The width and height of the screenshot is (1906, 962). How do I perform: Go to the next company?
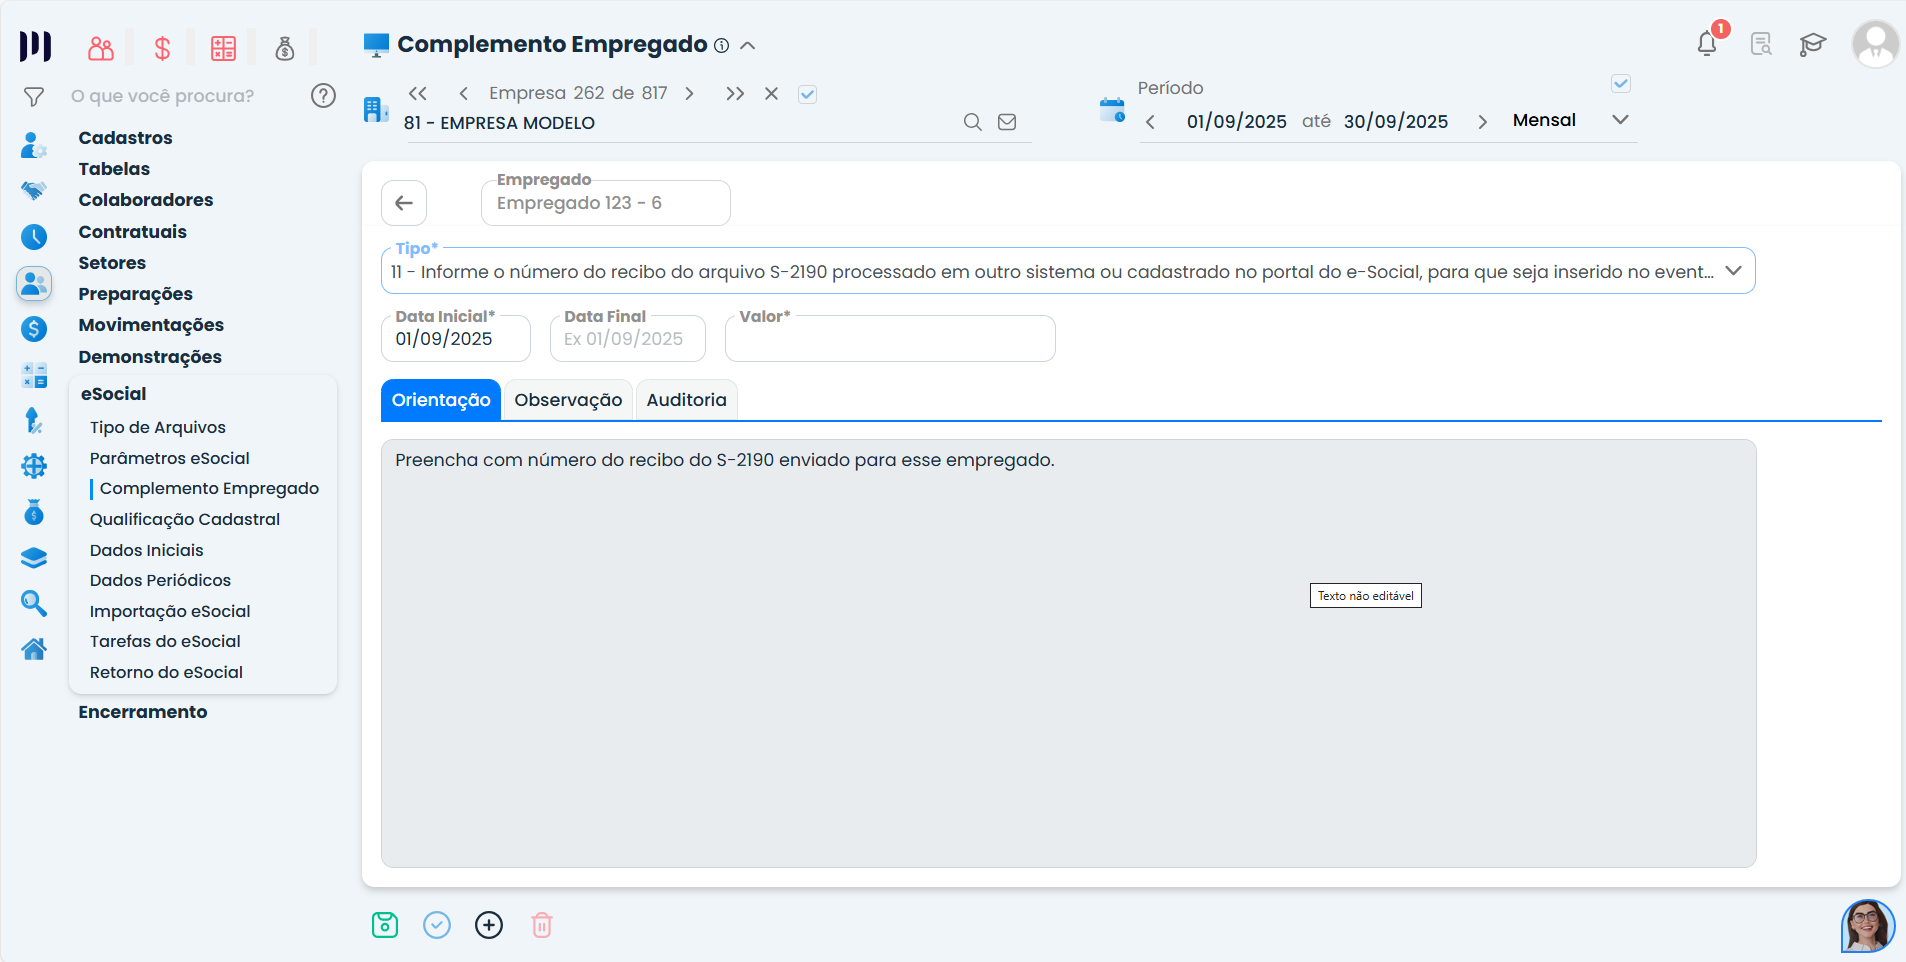(689, 93)
